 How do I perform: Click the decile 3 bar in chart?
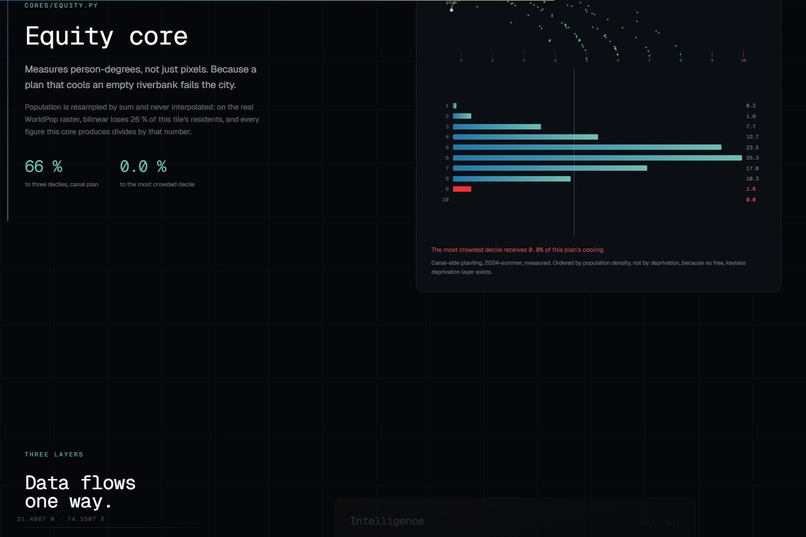(497, 126)
